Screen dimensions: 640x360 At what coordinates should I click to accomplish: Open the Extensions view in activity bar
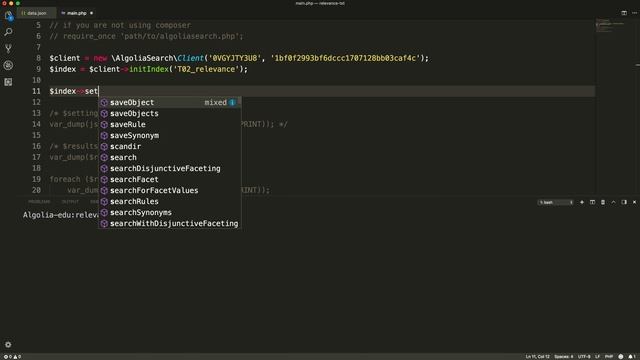8,82
